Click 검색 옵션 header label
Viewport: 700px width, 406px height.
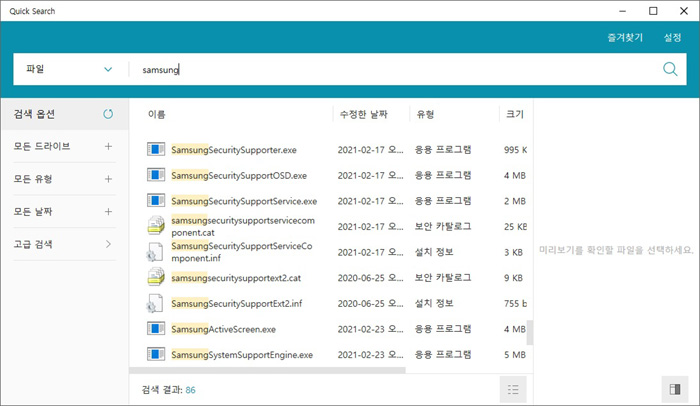pyautogui.click(x=34, y=114)
